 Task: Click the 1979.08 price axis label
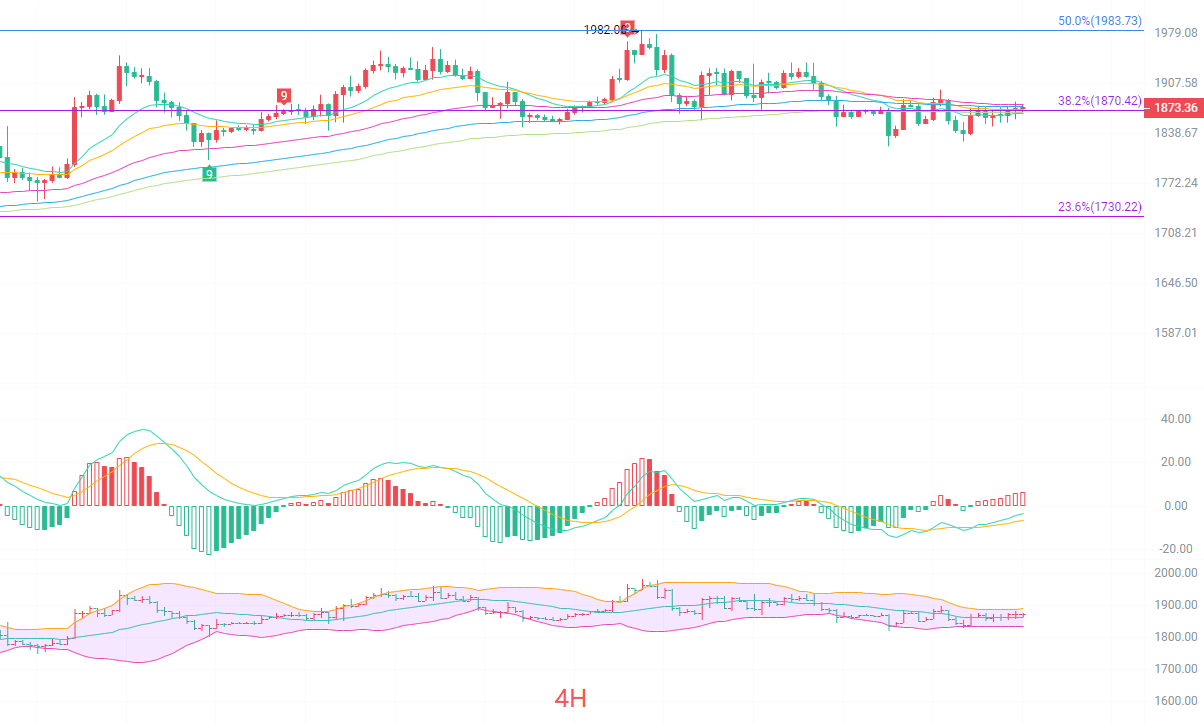click(x=1175, y=33)
